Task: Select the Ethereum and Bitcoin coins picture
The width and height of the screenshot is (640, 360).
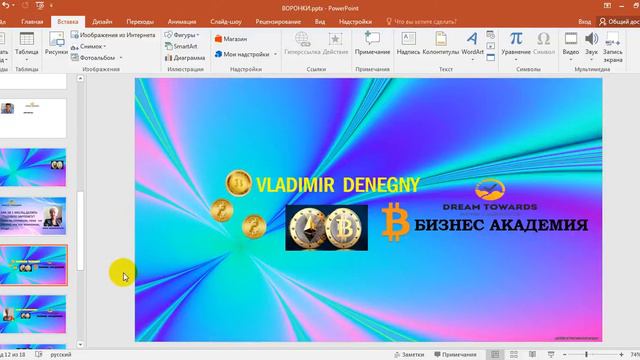Action: 327,228
